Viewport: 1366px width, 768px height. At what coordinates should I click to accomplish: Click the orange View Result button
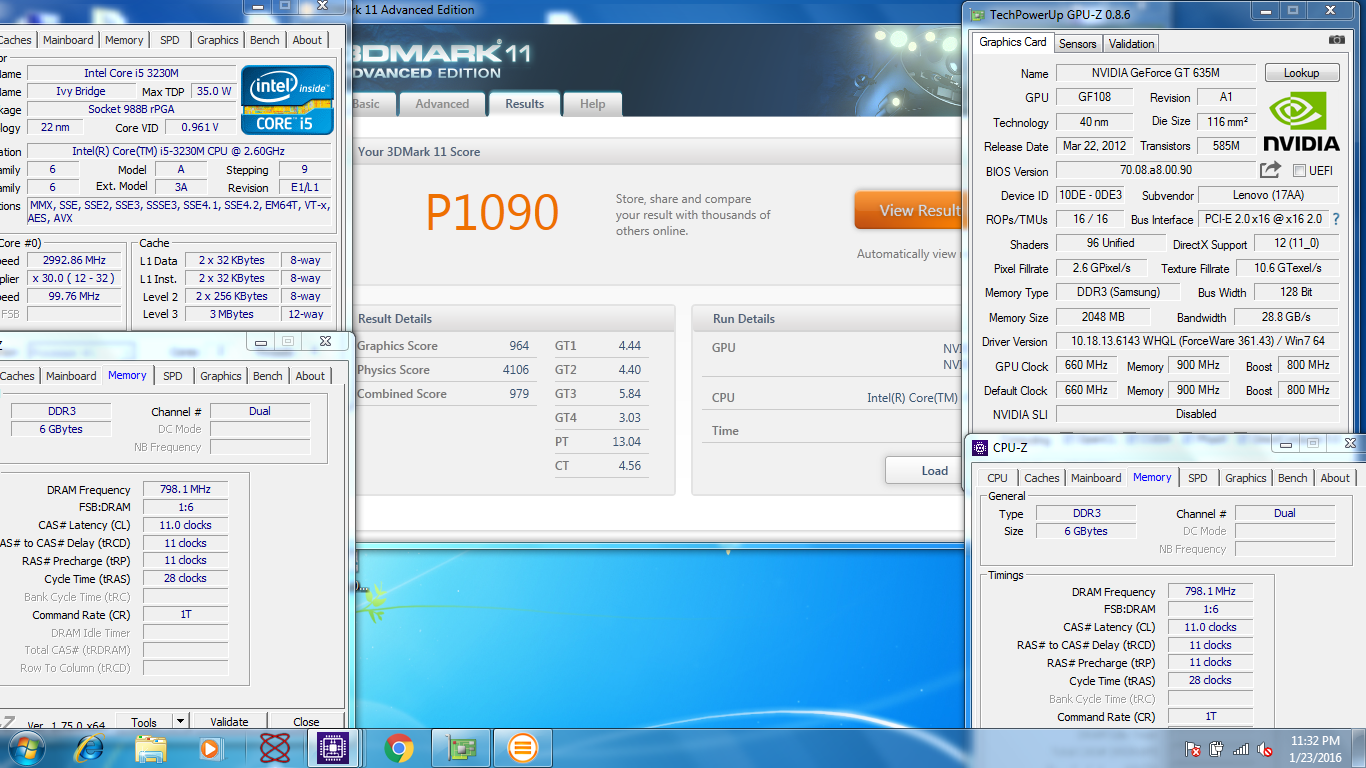(908, 210)
